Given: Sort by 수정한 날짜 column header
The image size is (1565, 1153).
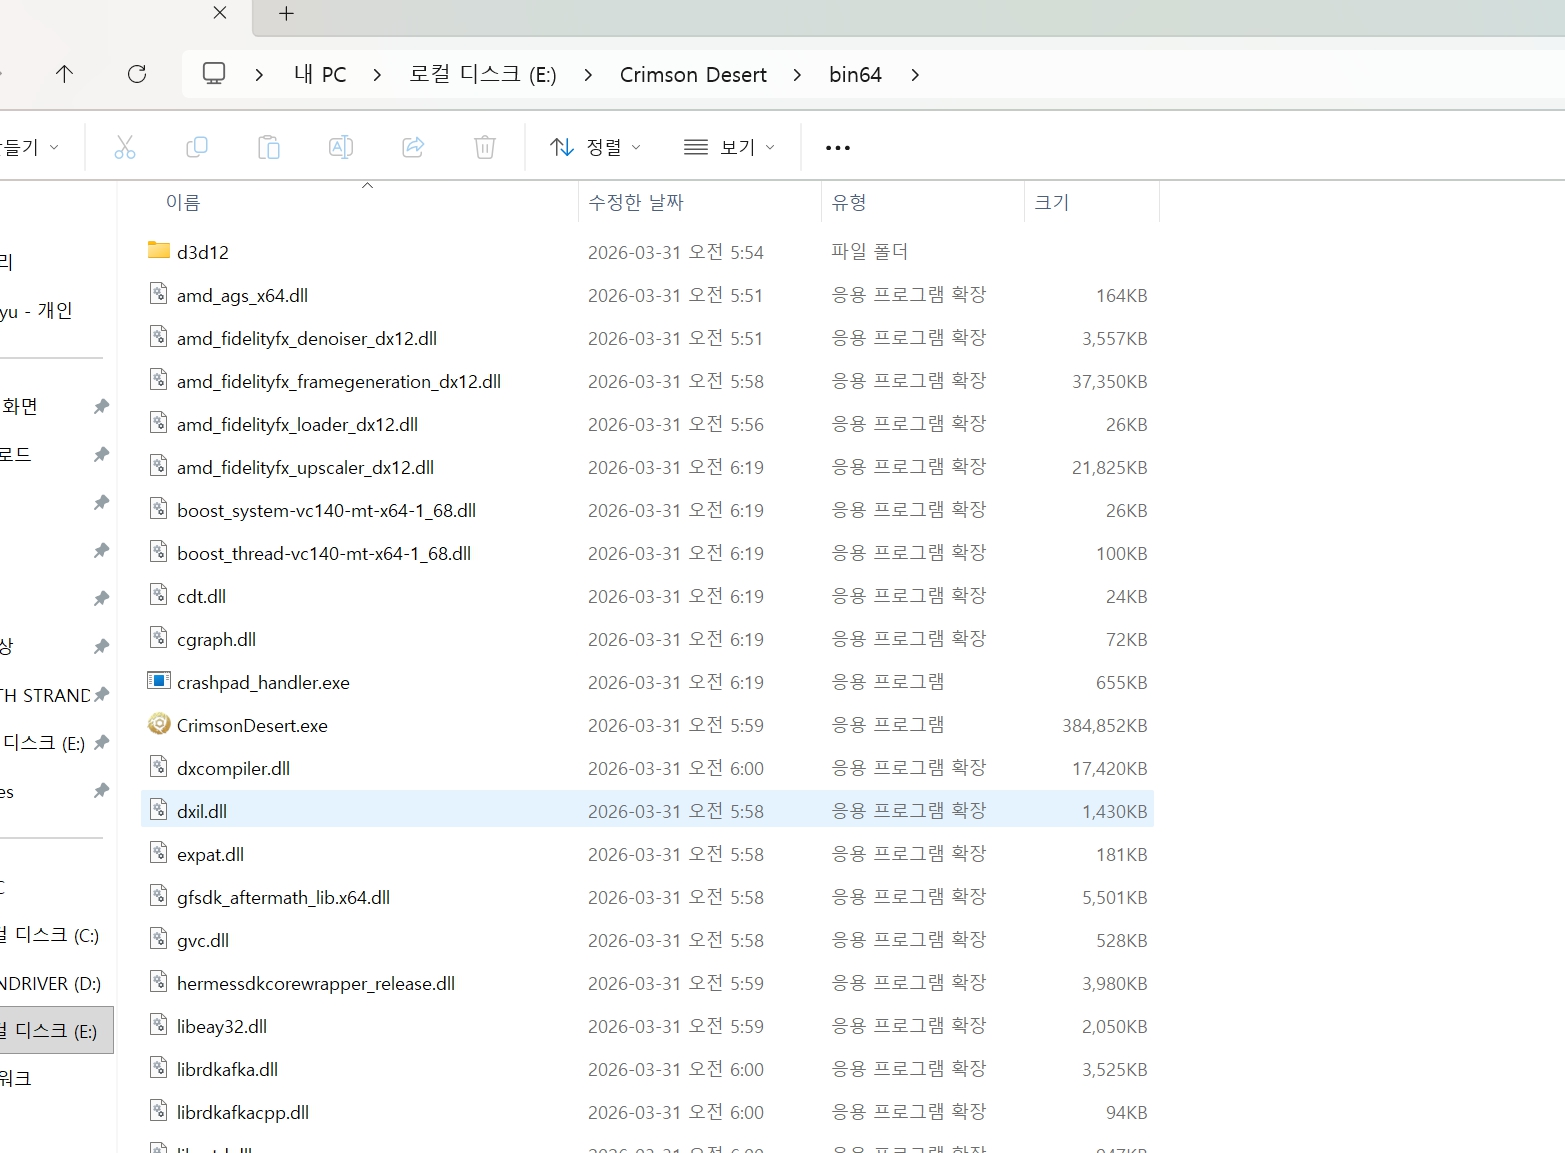Looking at the screenshot, I should (636, 202).
